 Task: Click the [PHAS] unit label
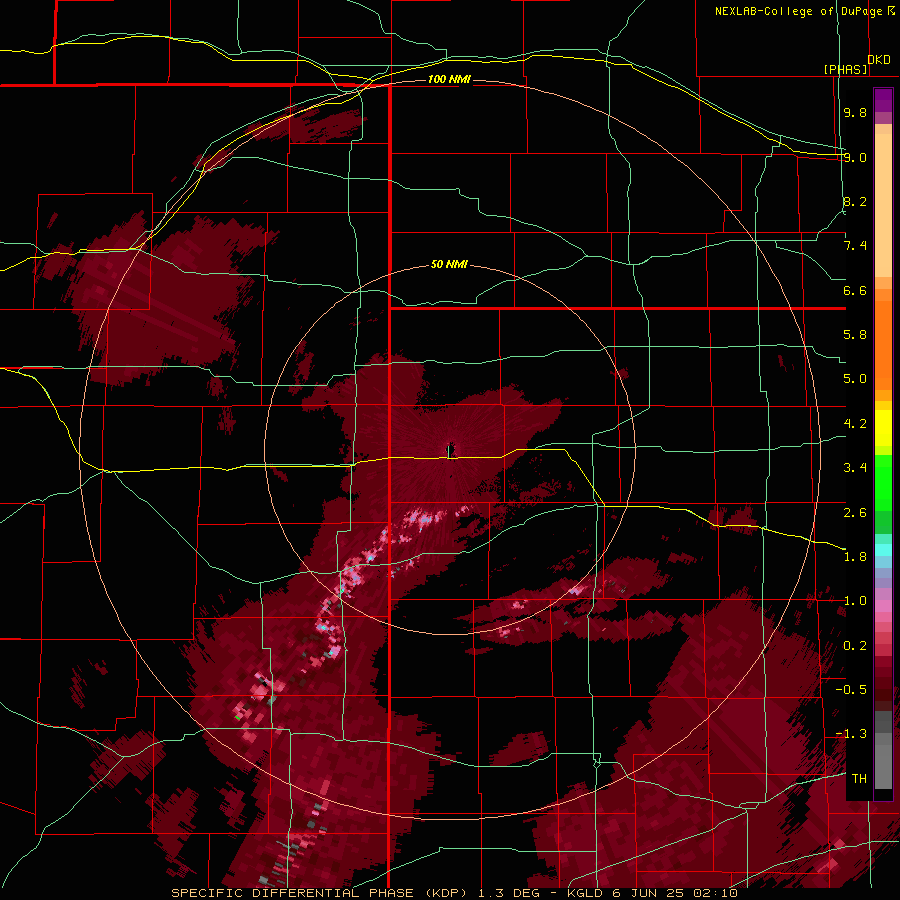[x=845, y=69]
